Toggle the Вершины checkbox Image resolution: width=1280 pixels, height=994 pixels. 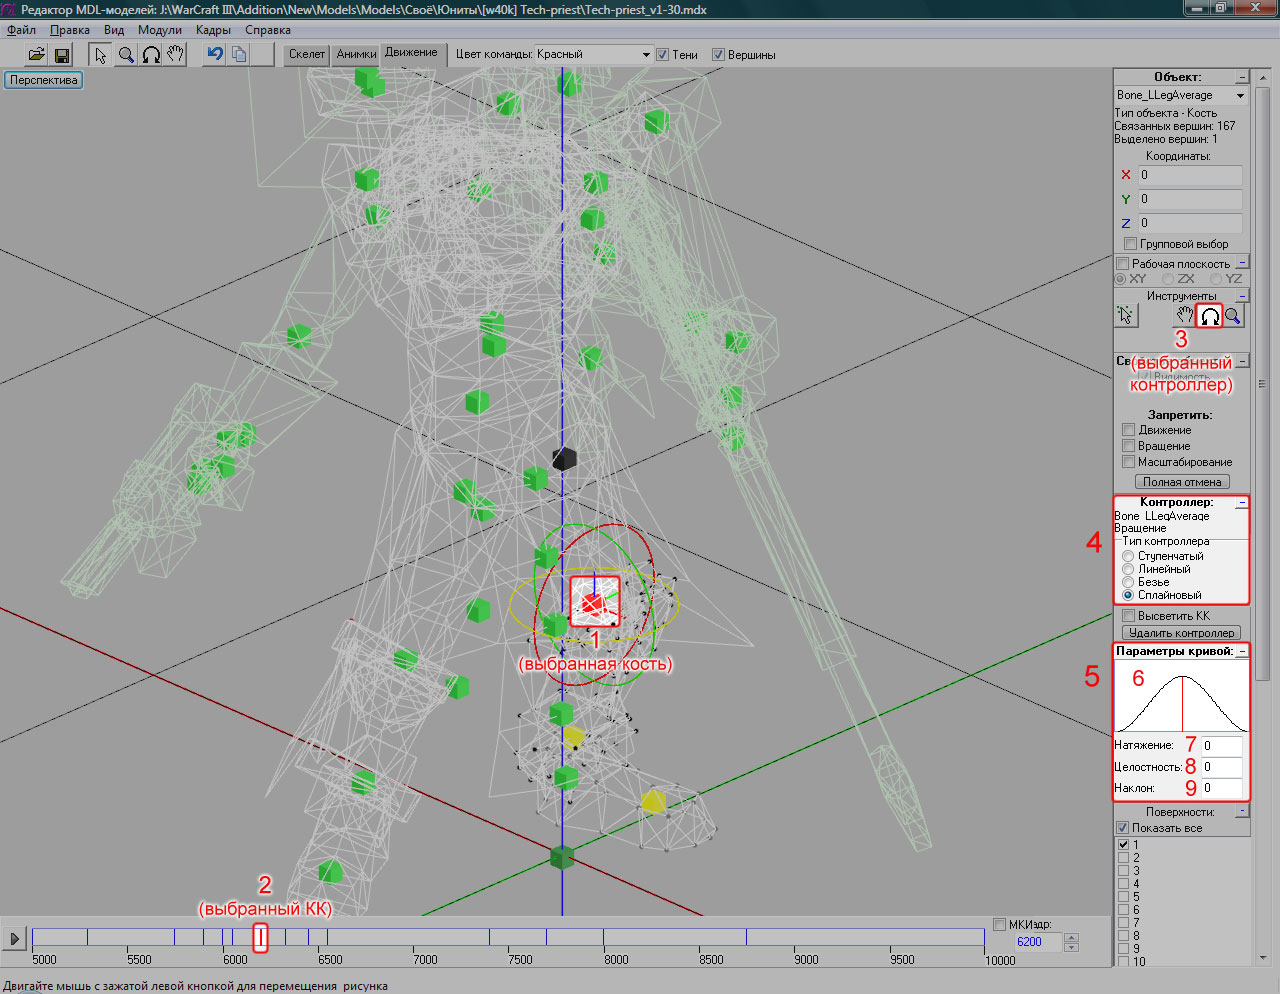pos(718,55)
